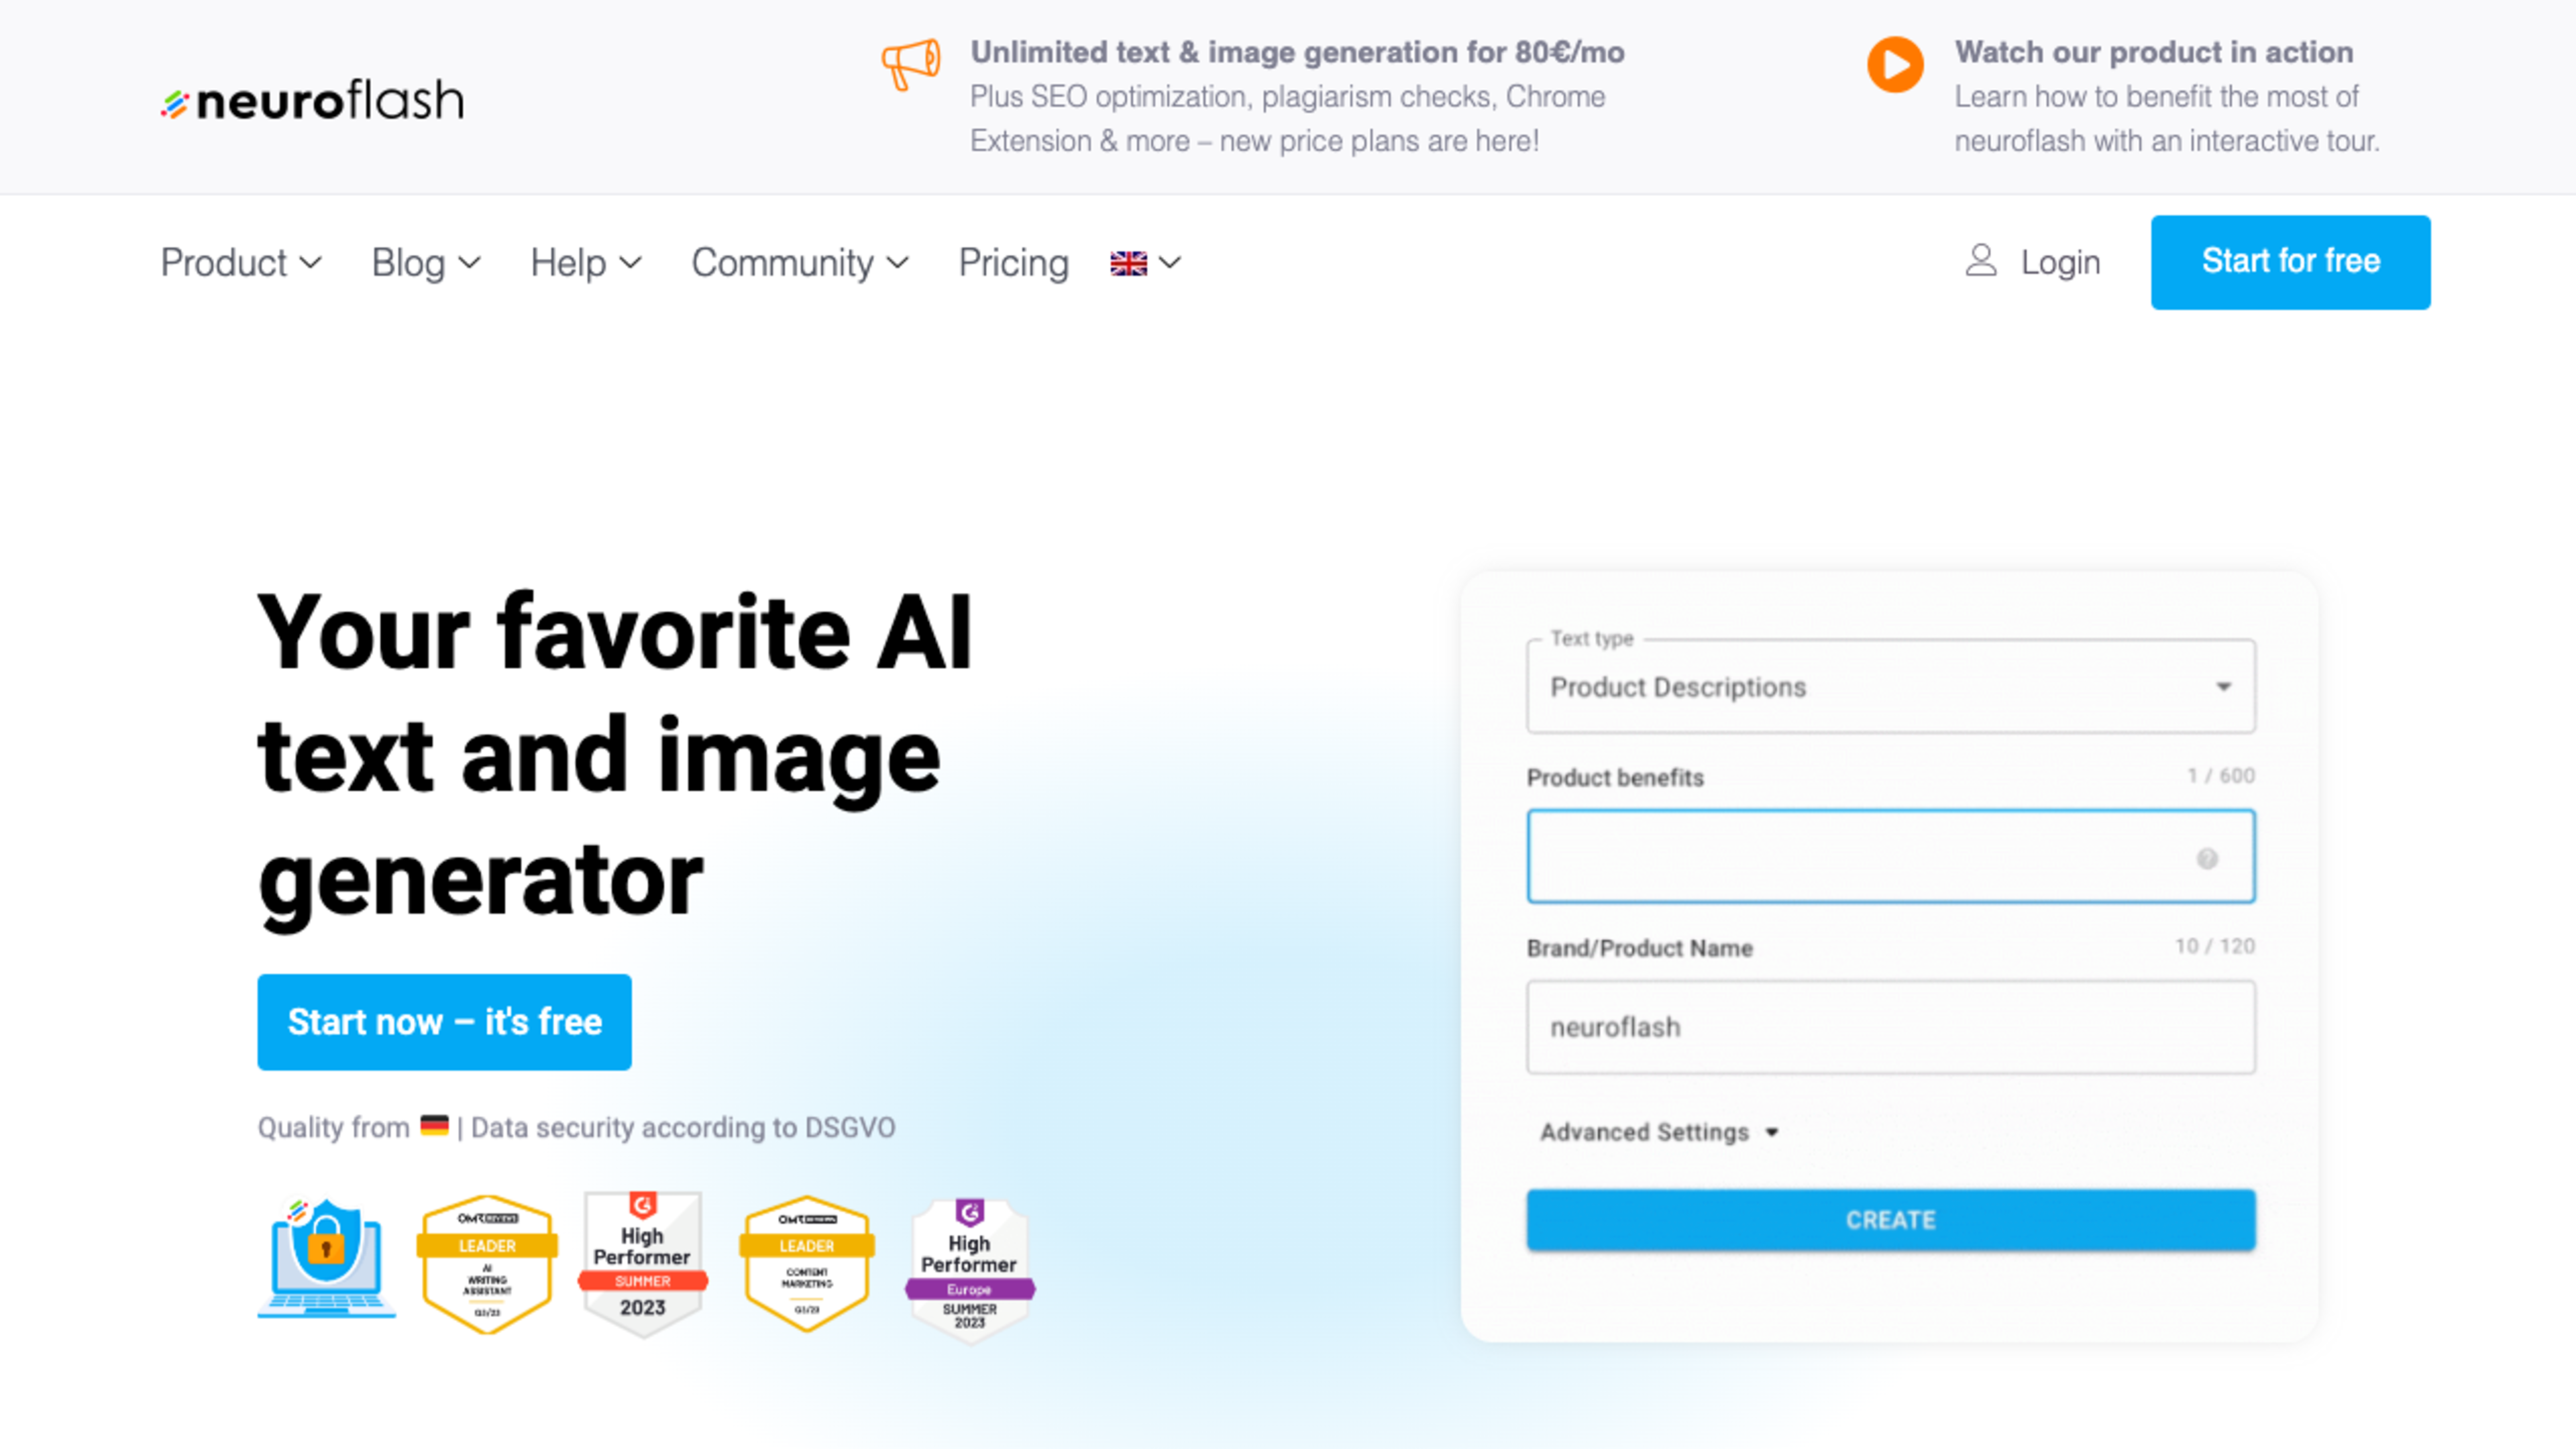
Task: Click the Product benefits input field
Action: (1890, 856)
